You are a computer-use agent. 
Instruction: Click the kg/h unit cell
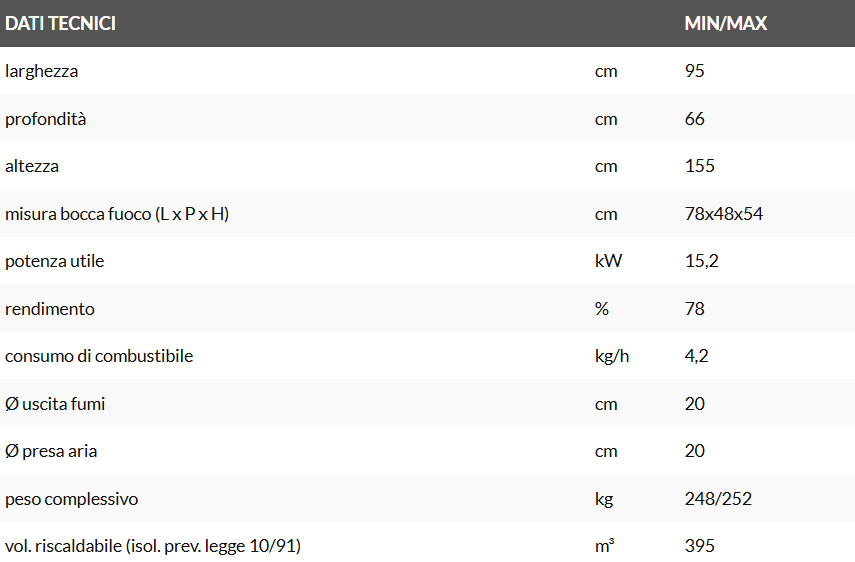612,356
